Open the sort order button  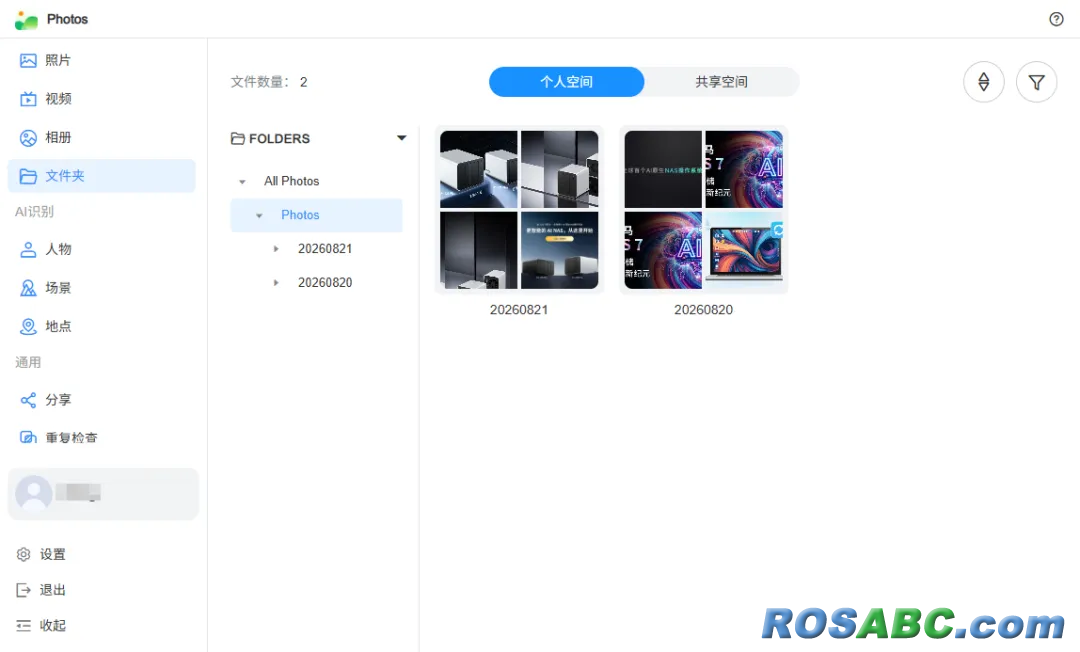click(x=984, y=82)
